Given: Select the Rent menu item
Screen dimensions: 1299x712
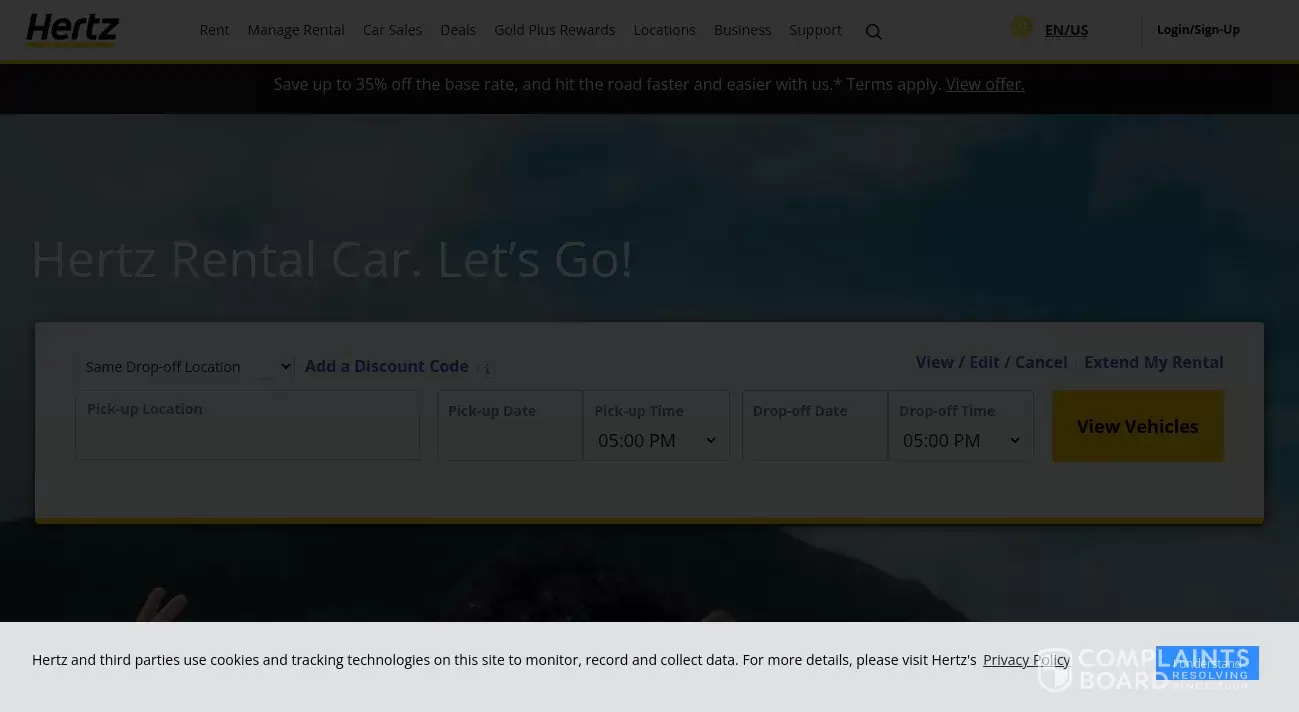Looking at the screenshot, I should click(x=214, y=30).
